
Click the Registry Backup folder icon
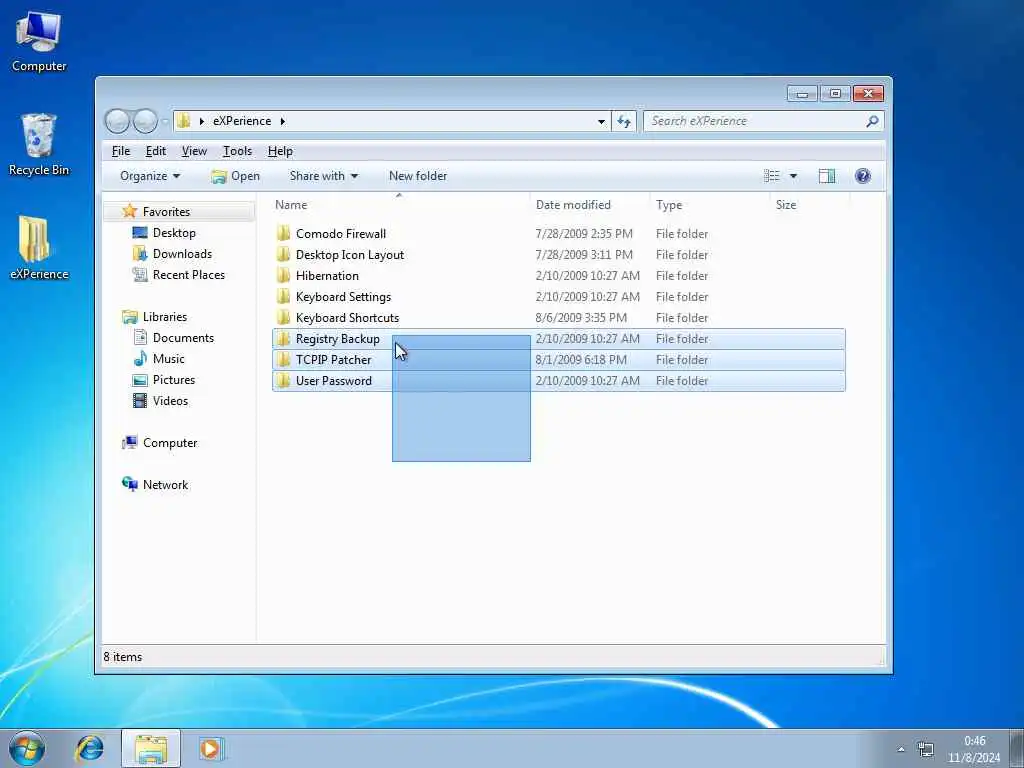click(283, 338)
